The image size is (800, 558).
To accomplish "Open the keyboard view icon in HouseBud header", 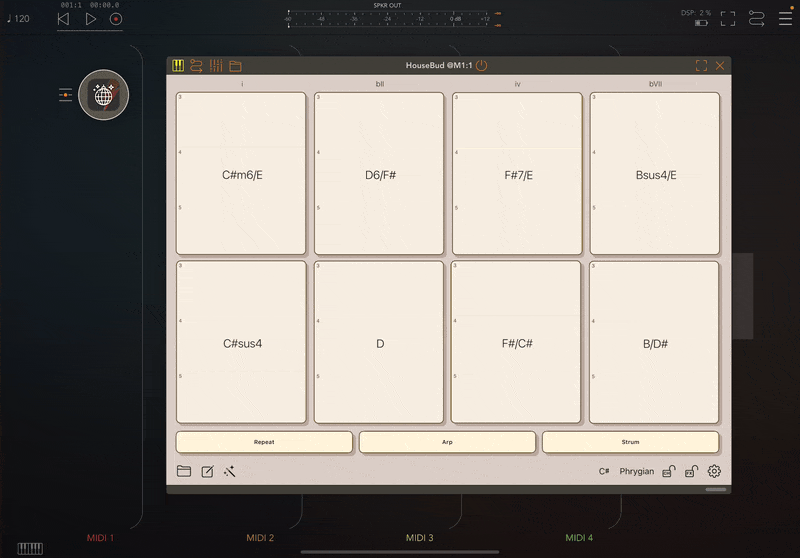I will 178,65.
